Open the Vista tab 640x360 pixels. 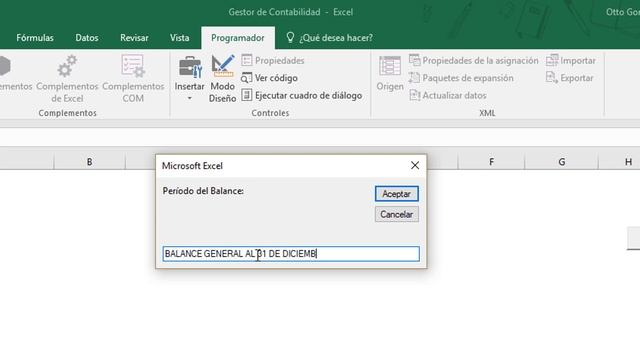(x=179, y=38)
